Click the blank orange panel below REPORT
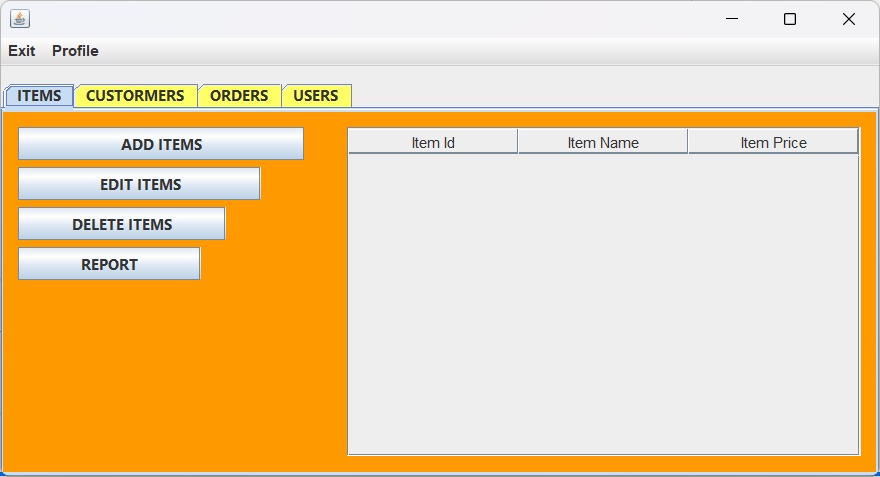Viewport: 880px width, 477px height. [170, 380]
